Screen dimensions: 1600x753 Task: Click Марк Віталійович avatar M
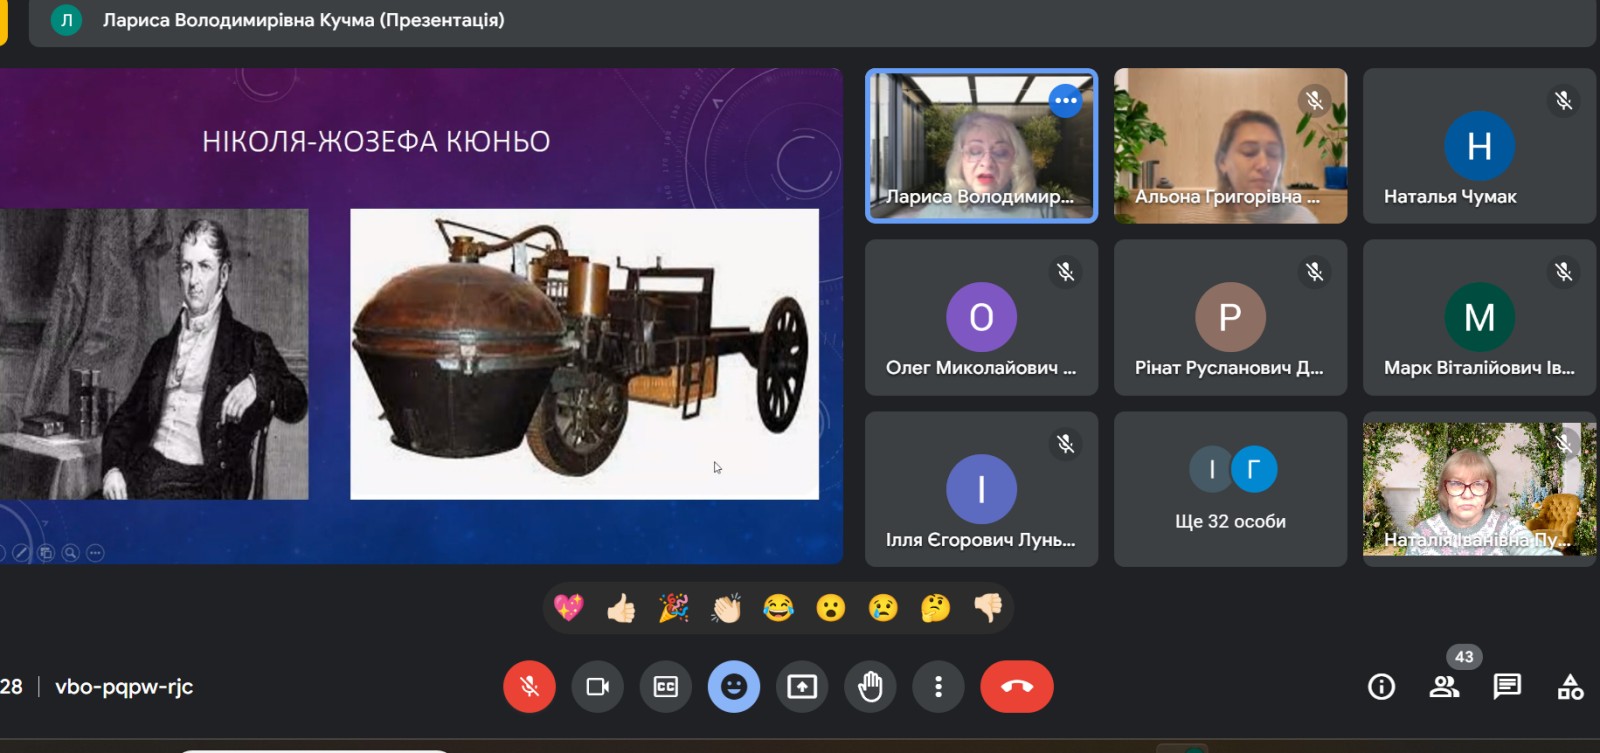(1479, 317)
